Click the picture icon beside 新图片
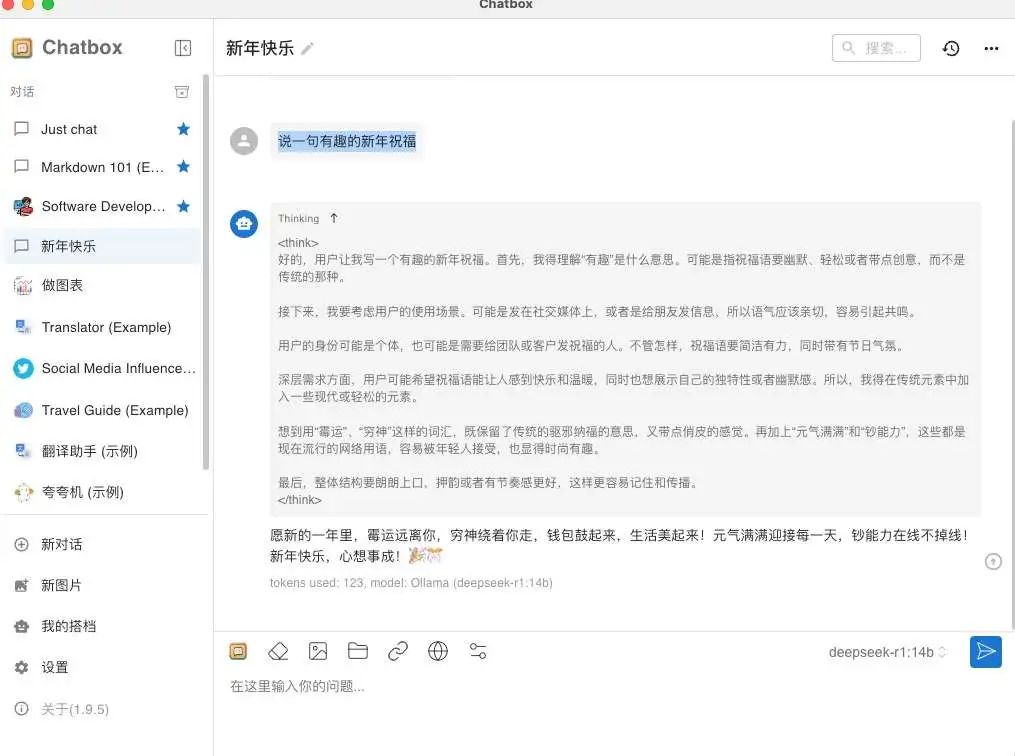 (21, 586)
